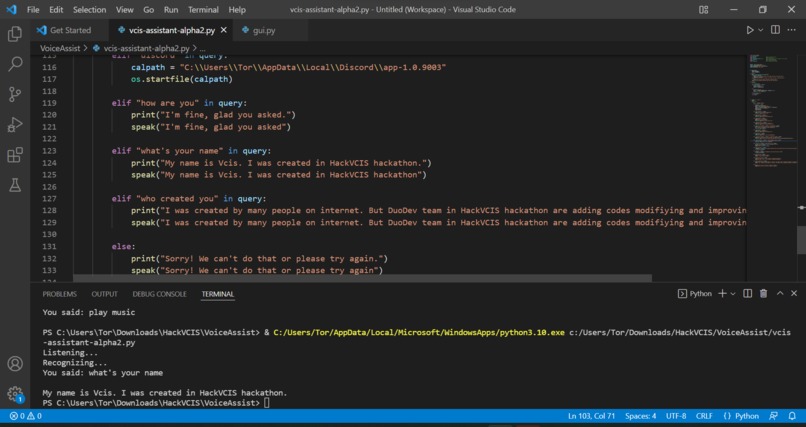The width and height of the screenshot is (806, 427).
Task: Open the run options dropdown arrow
Action: tap(761, 30)
